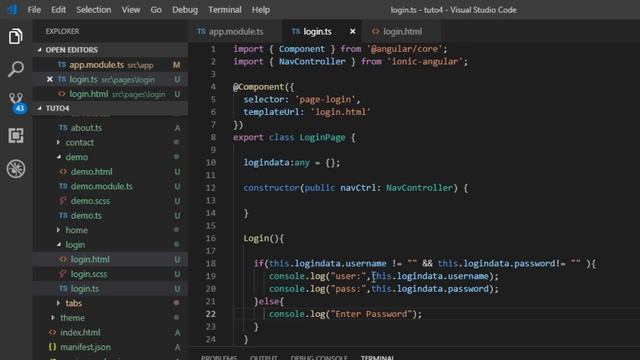The width and height of the screenshot is (640, 360).
Task: Close the login.ts editor tab
Action: [353, 31]
